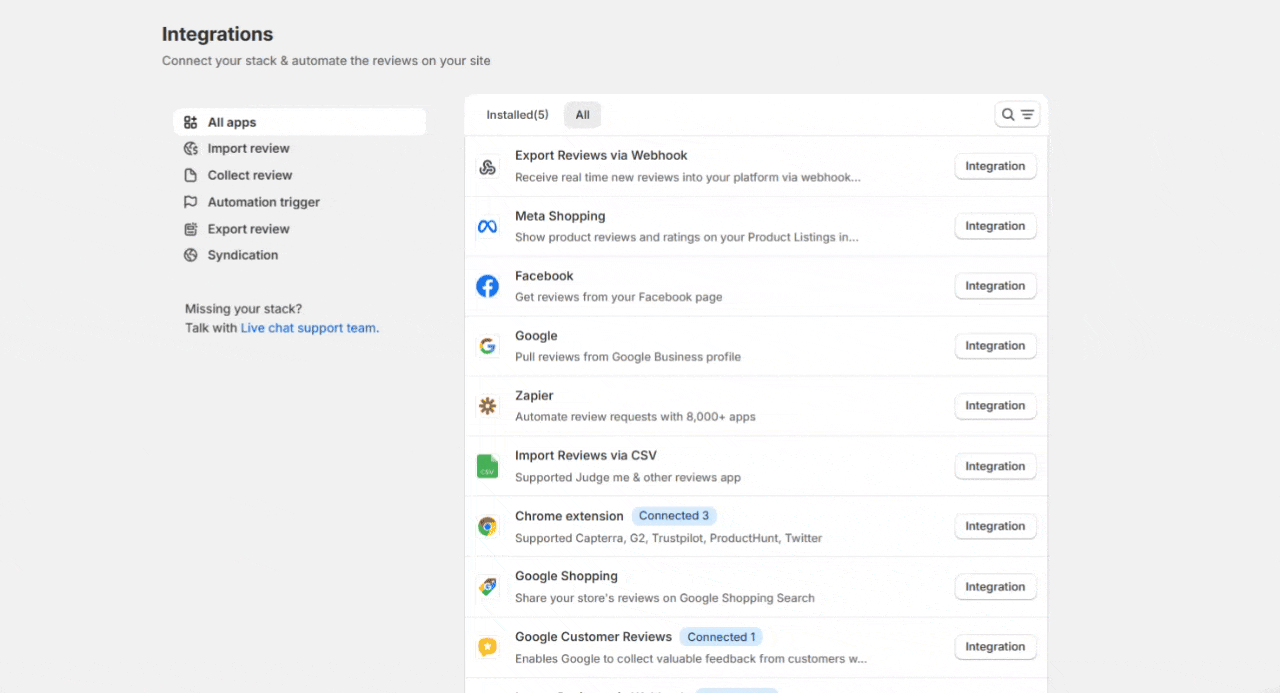
Task: Click the Facebook logo icon
Action: [487, 287]
